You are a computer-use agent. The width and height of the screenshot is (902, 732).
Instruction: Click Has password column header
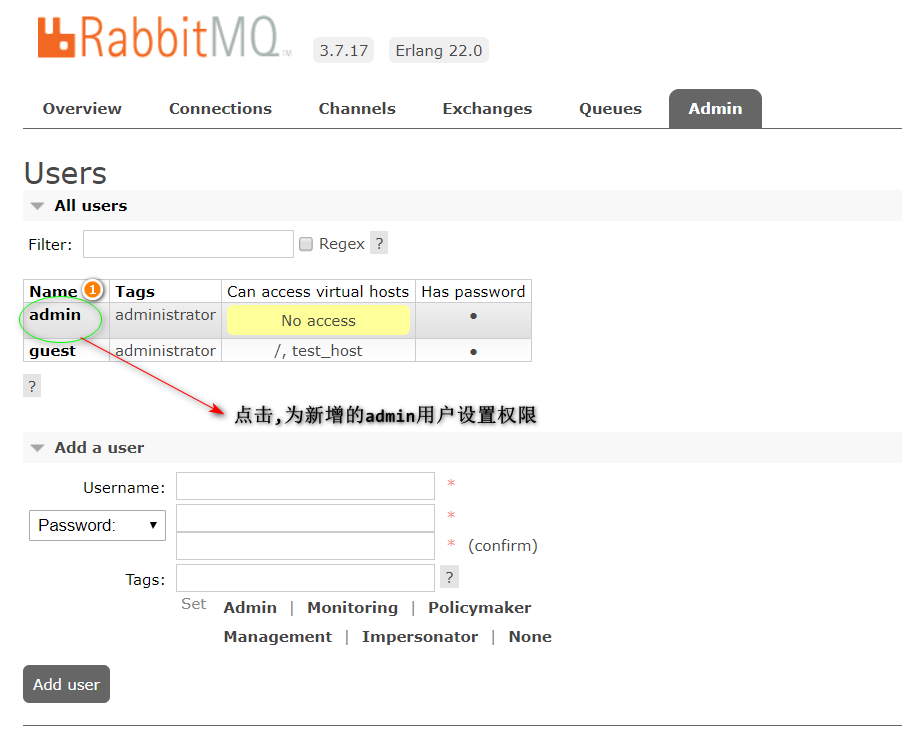pos(473,291)
